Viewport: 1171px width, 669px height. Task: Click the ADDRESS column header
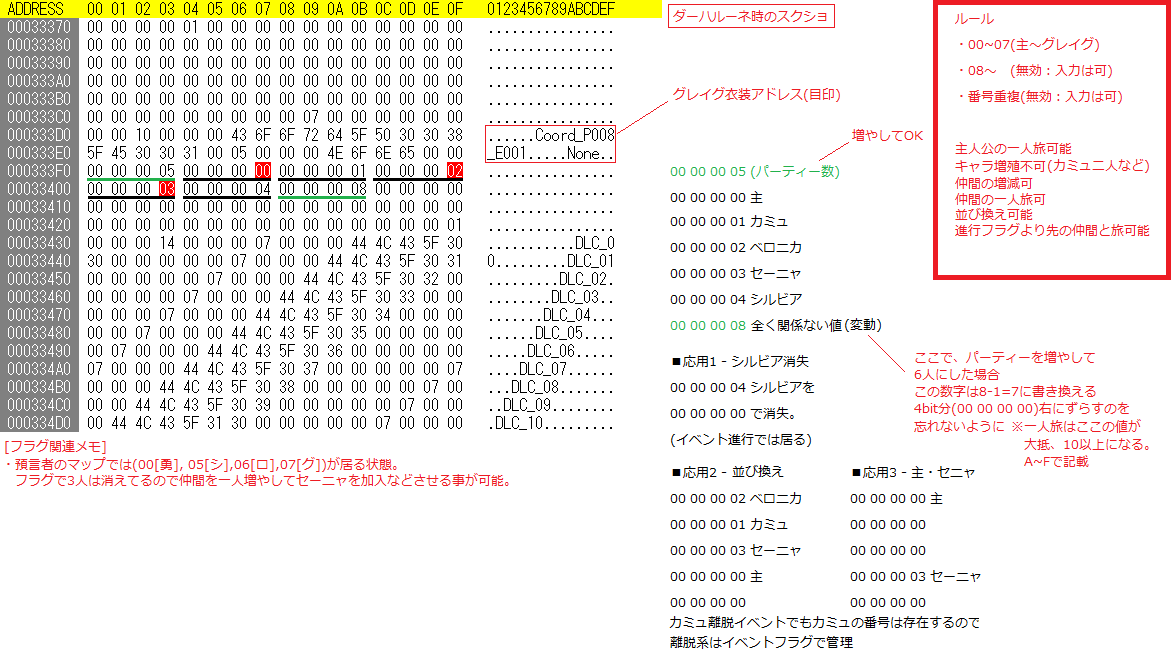point(35,9)
